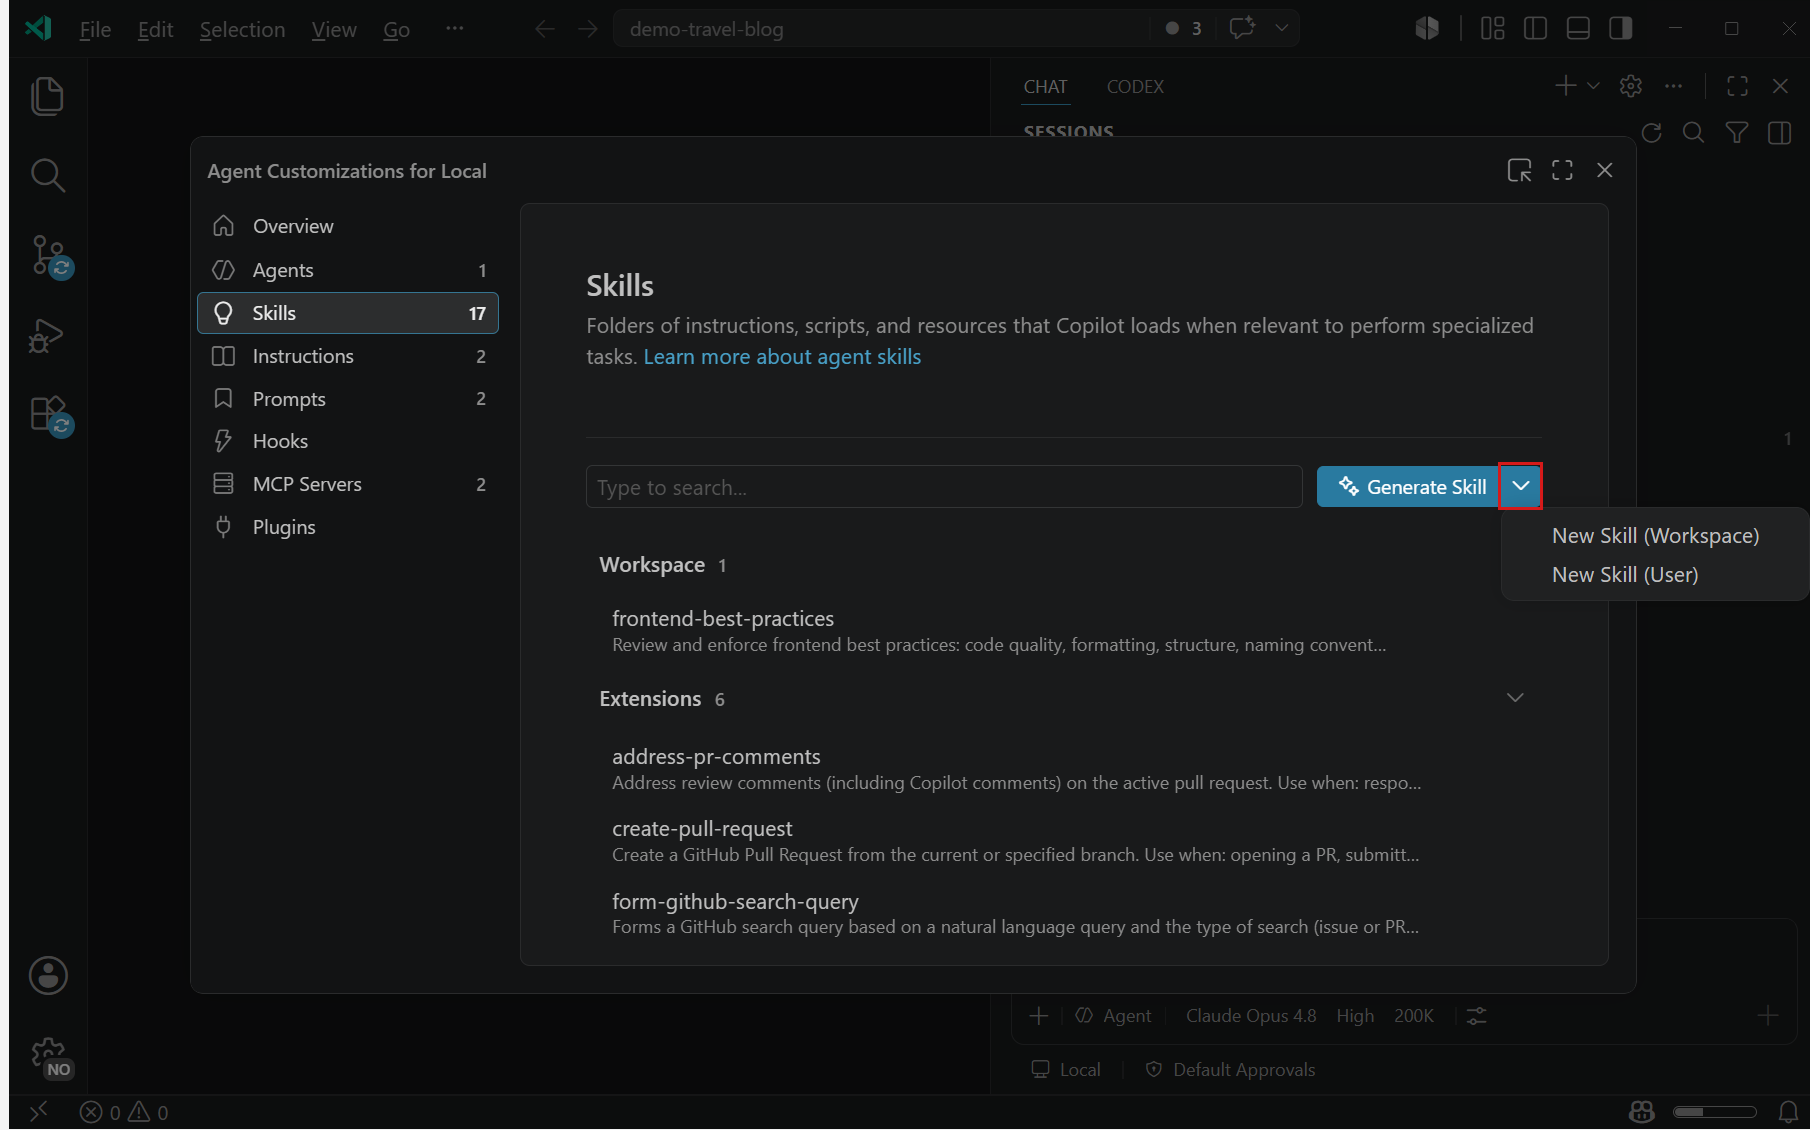The height and width of the screenshot is (1130, 1810).
Task: Toggle fullscreen for Agent Customizations dialog
Action: click(1562, 171)
